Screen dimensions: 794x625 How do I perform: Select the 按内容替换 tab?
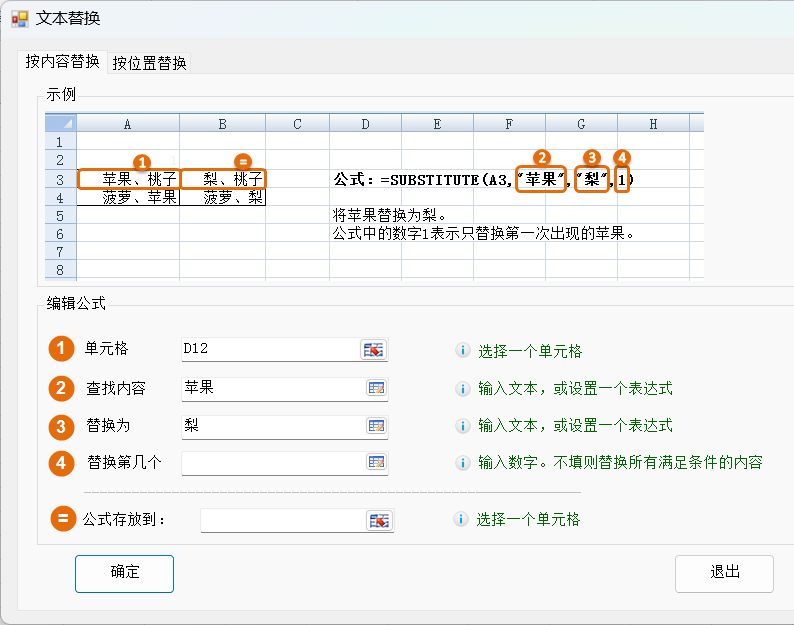(63, 62)
